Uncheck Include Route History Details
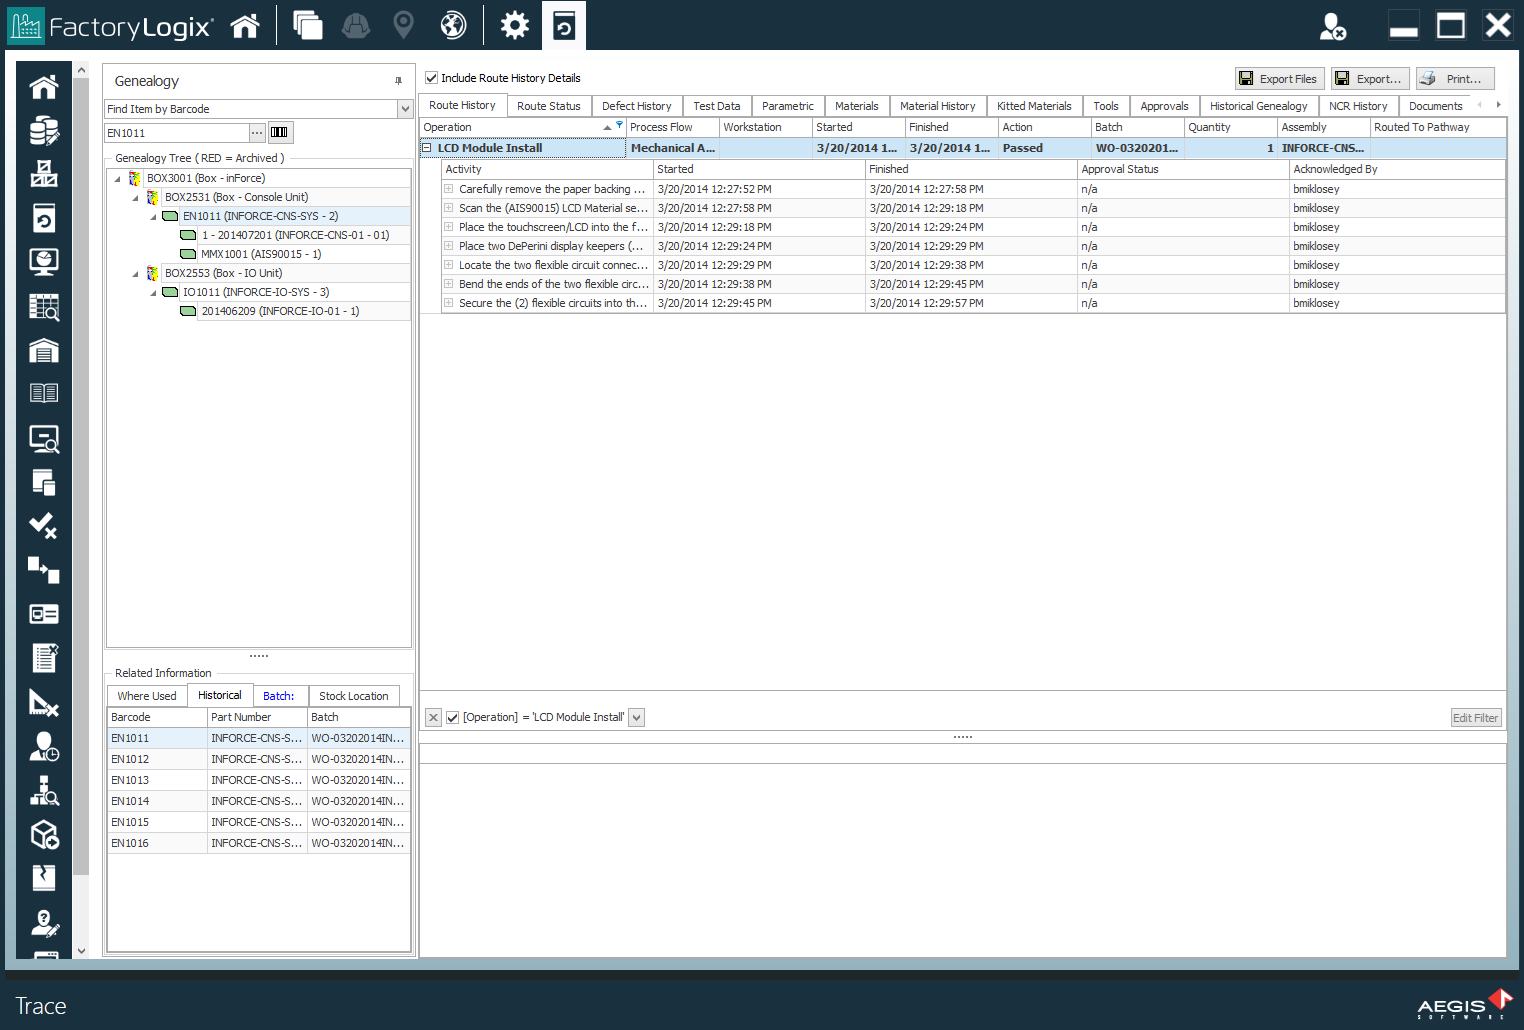Screen dimensions: 1524x1030 tap(431, 77)
